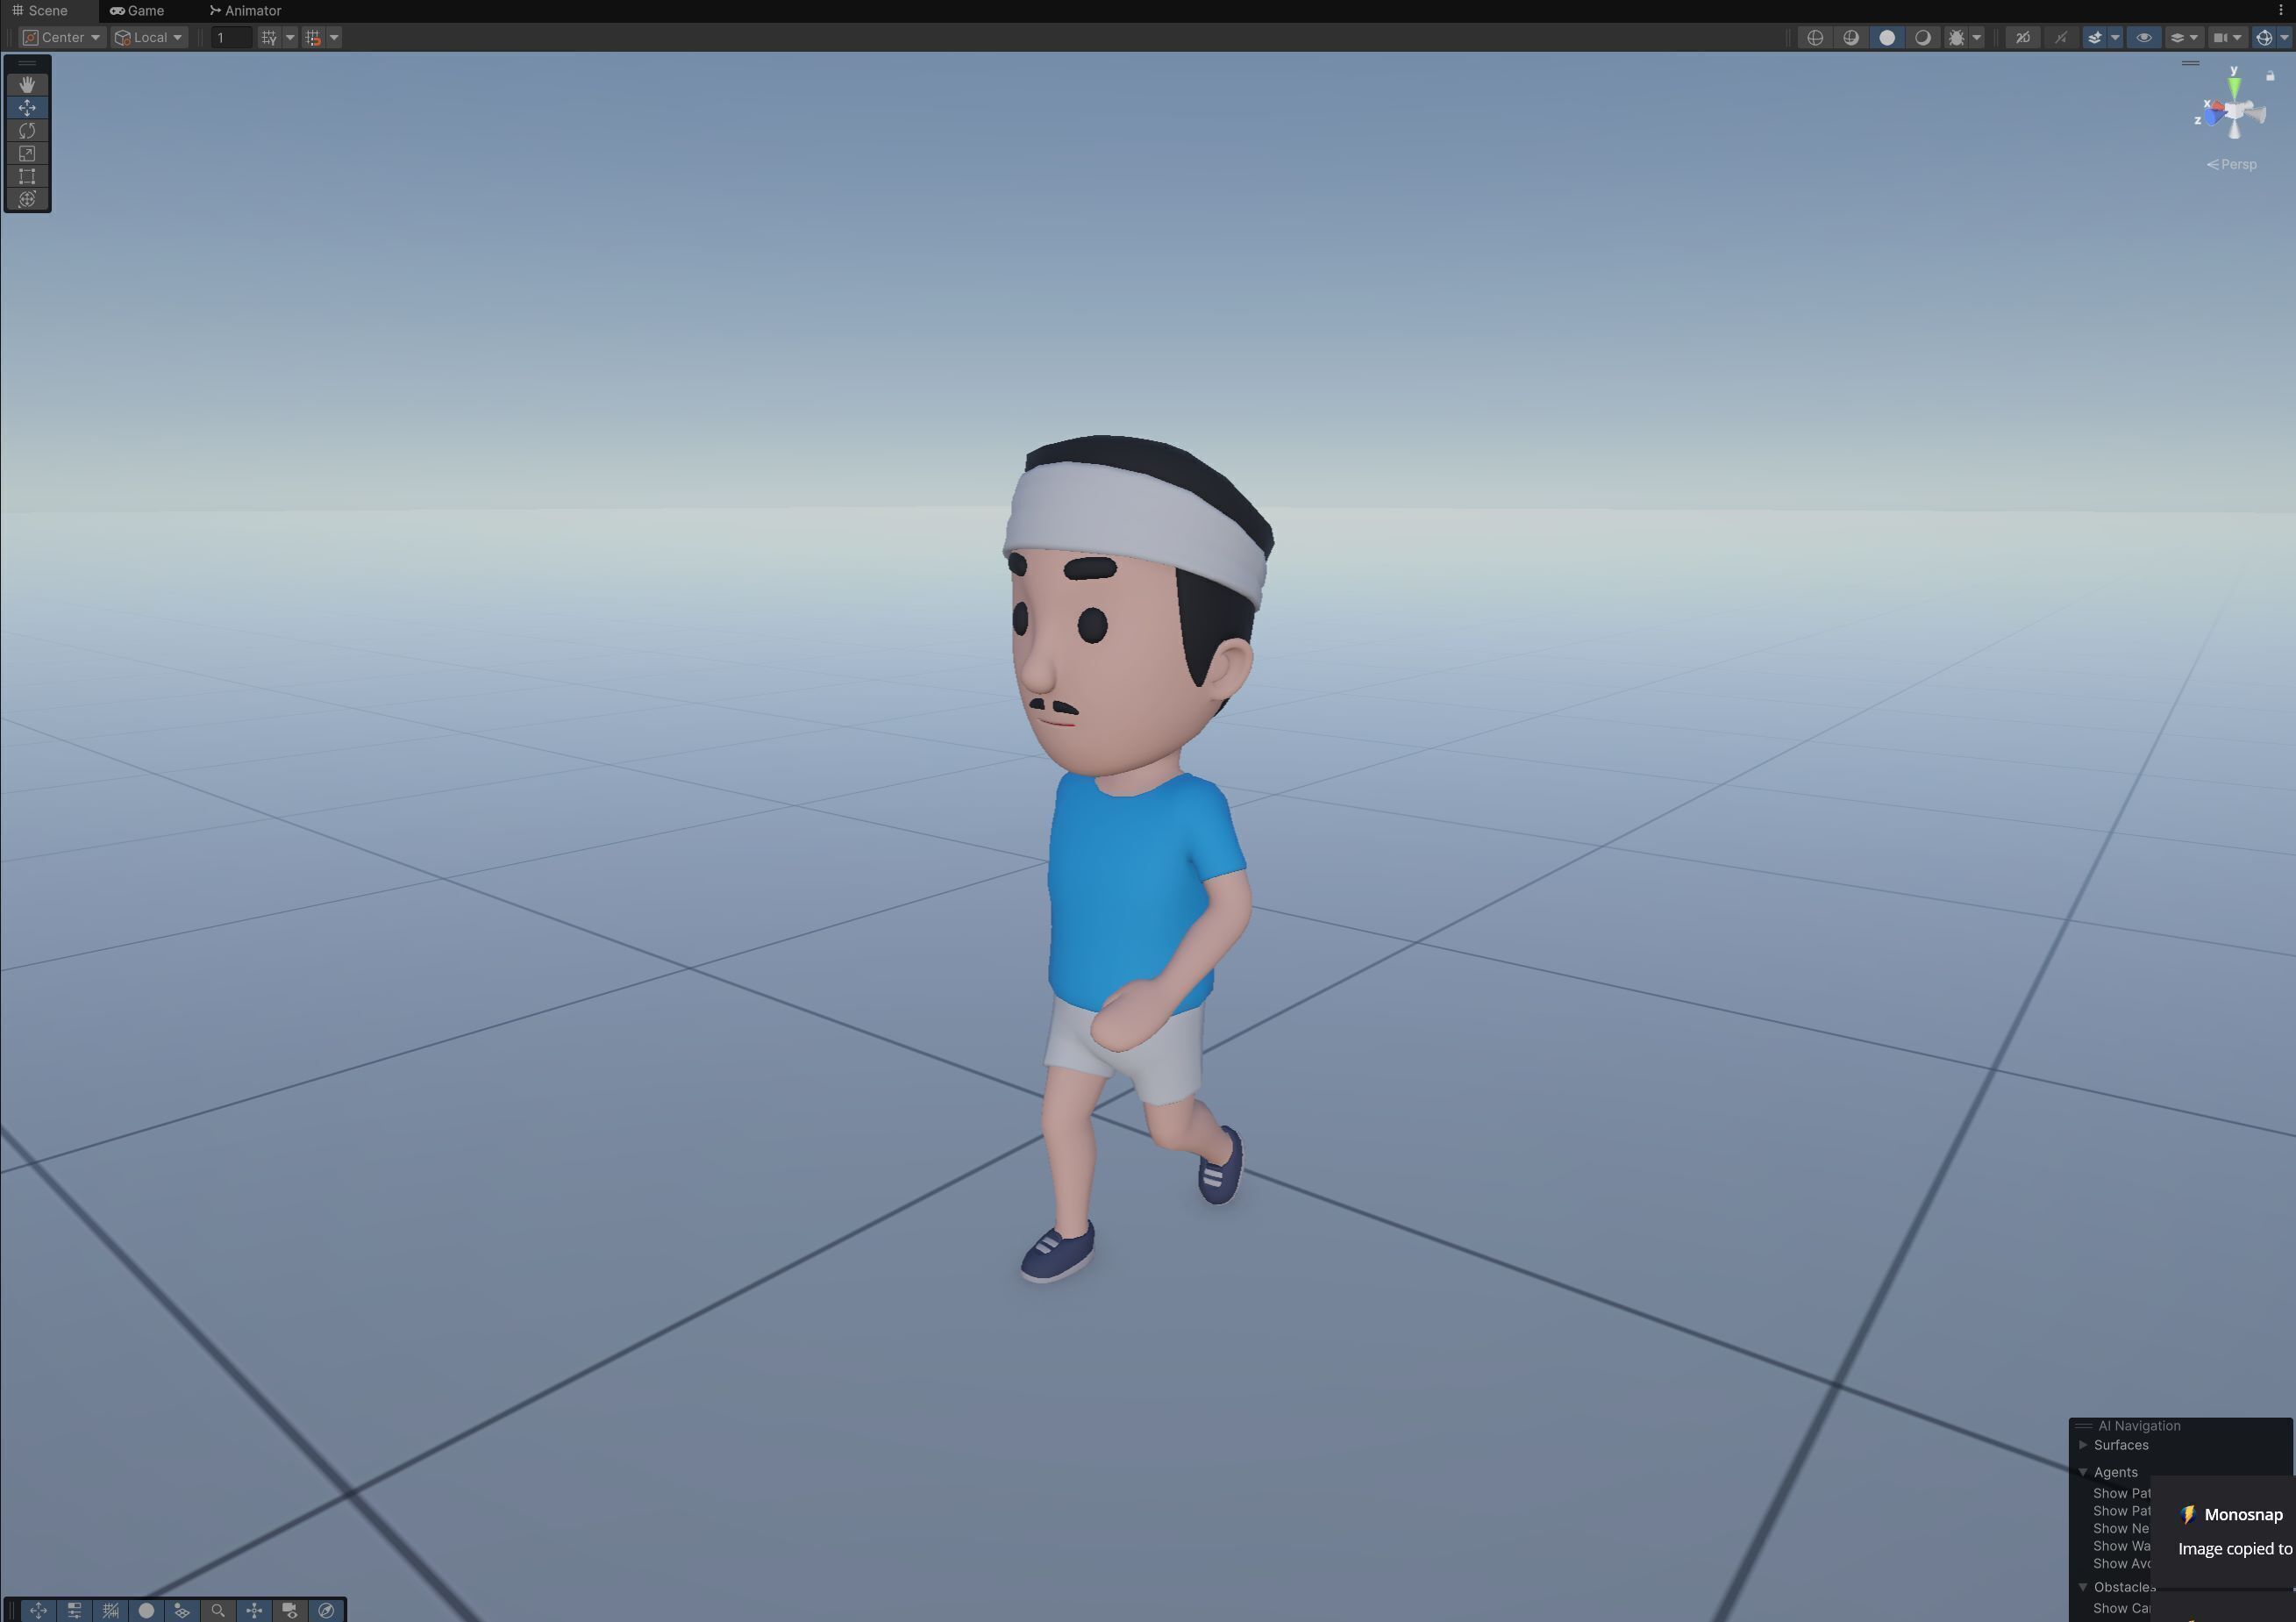Open debug draw mode dropdown arrow
2296x1622 pixels.
(1977, 37)
